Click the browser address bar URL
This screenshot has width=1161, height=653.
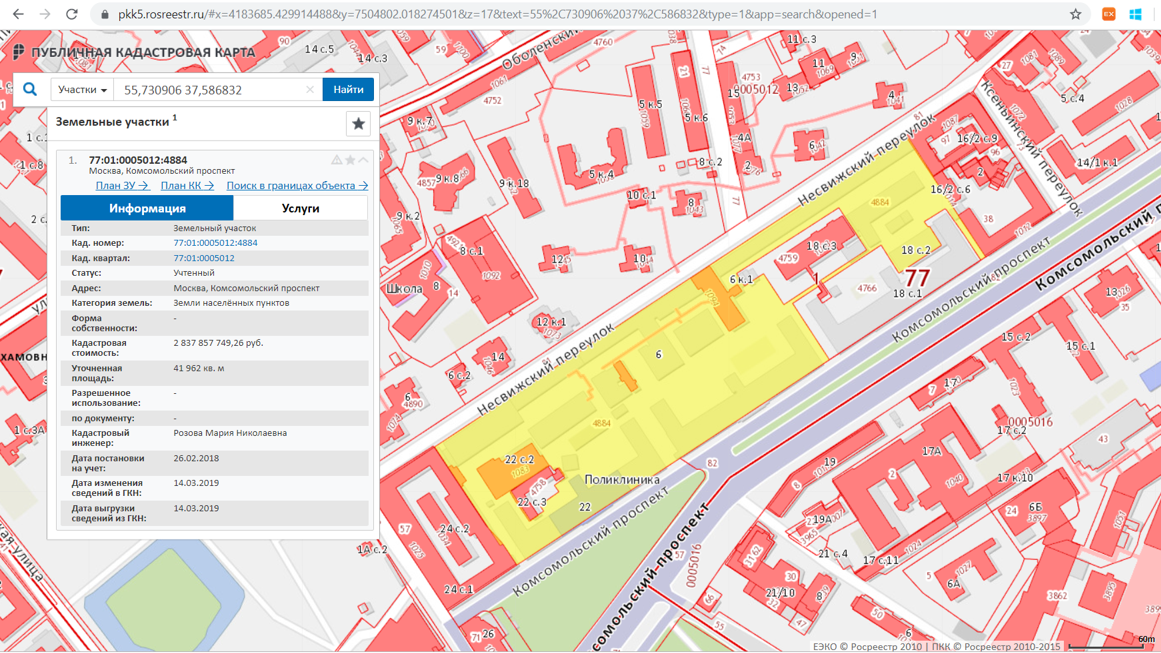tap(498, 14)
